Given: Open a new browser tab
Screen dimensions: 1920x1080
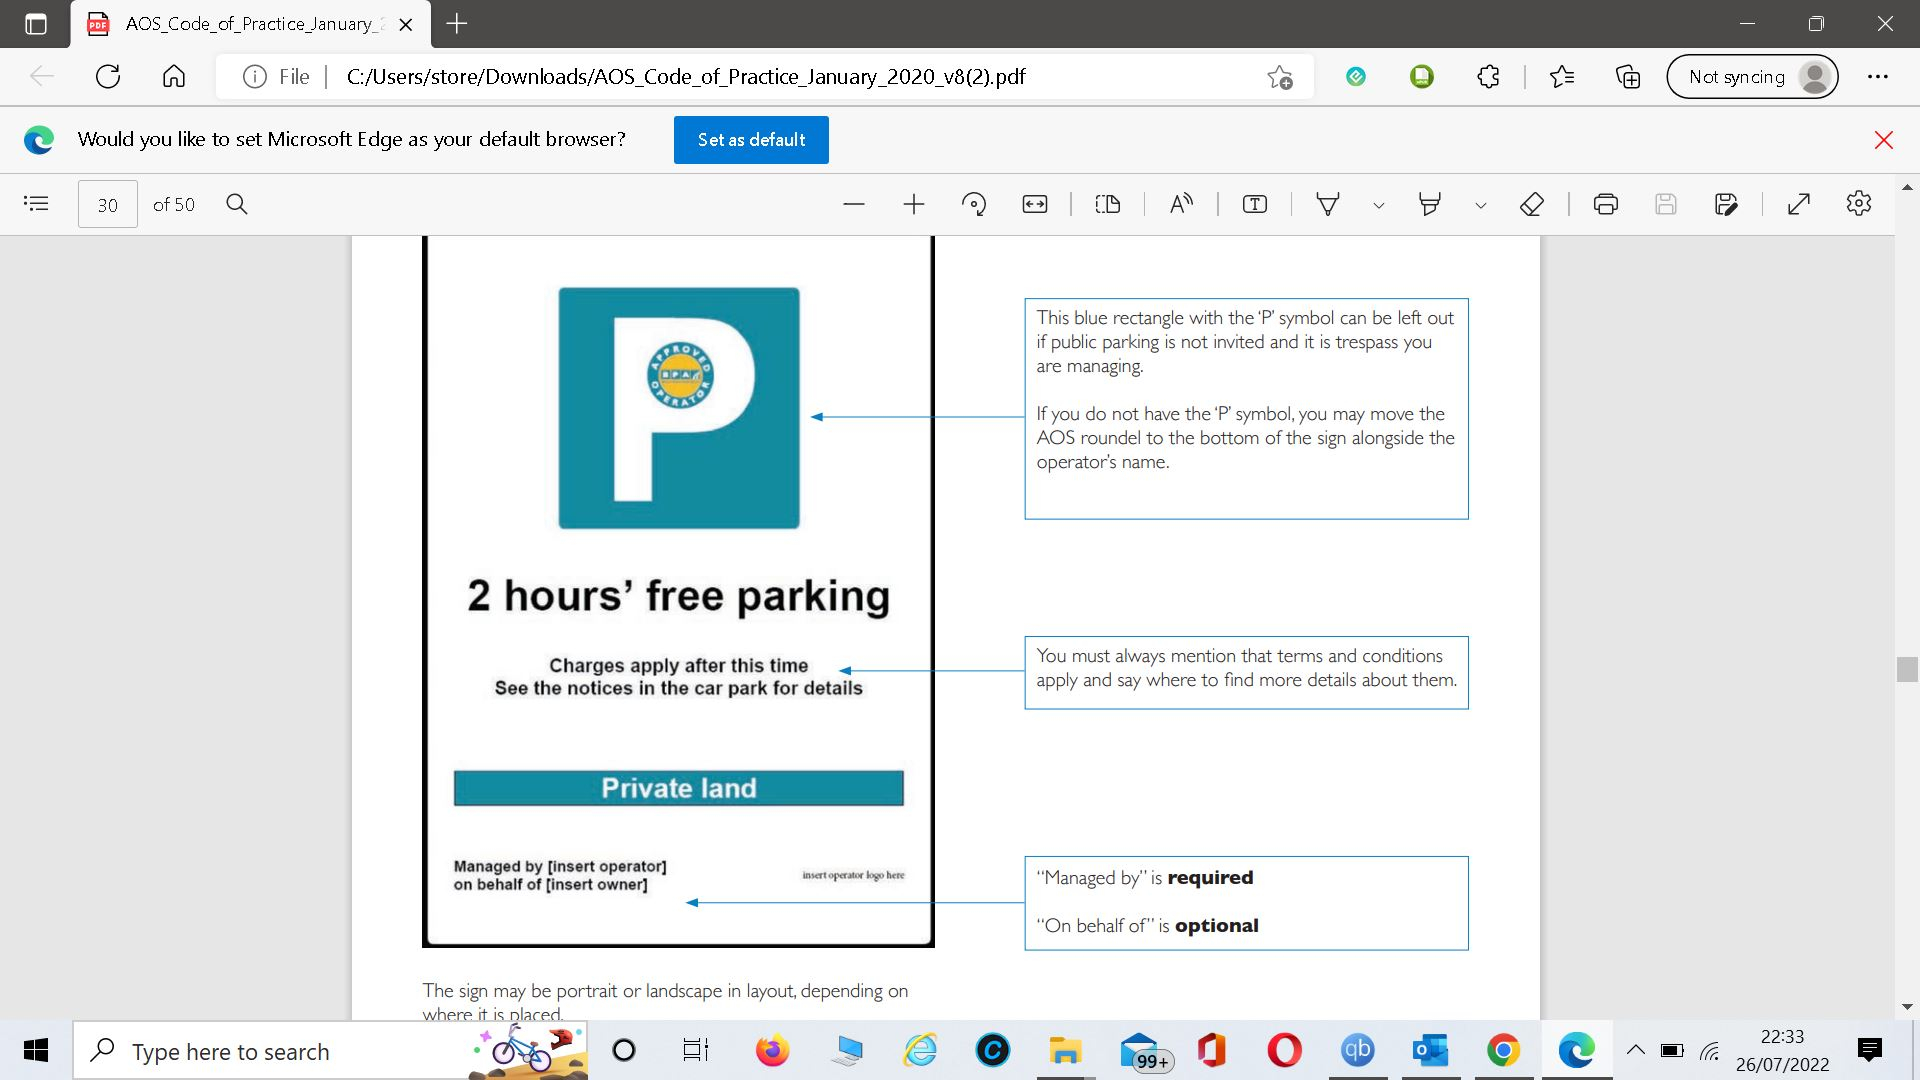Looking at the screenshot, I should click(x=457, y=24).
